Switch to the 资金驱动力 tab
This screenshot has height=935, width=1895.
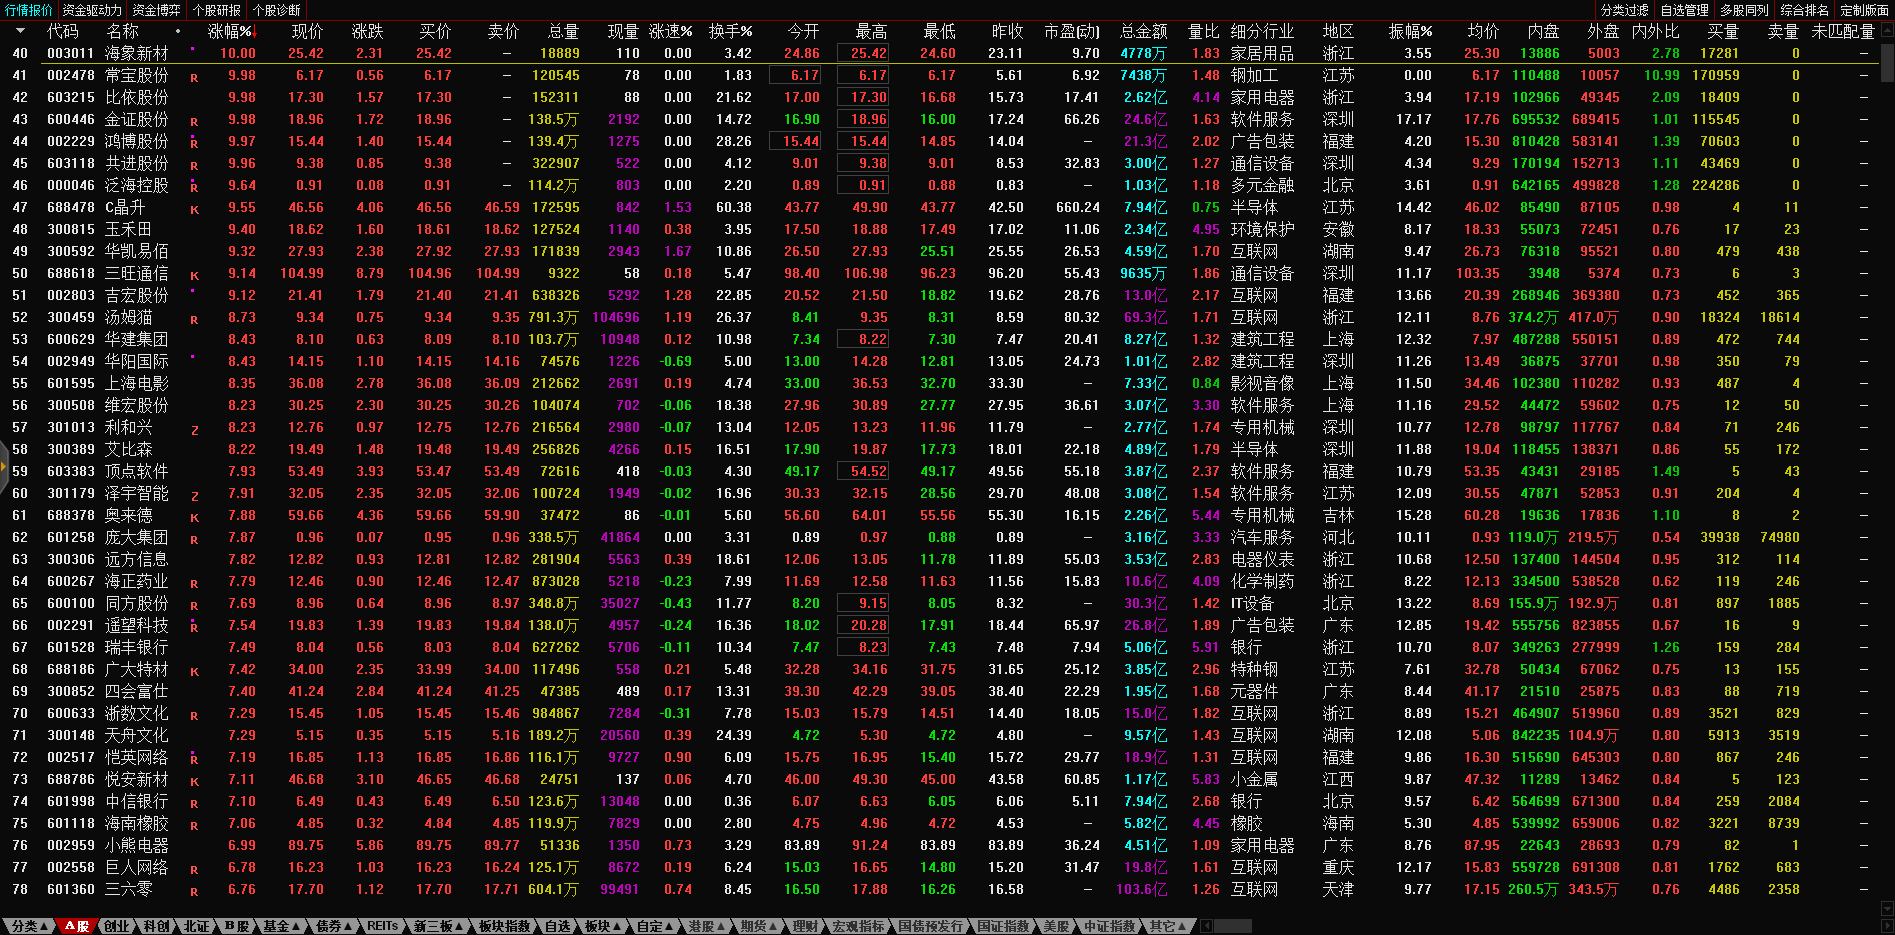tap(92, 10)
